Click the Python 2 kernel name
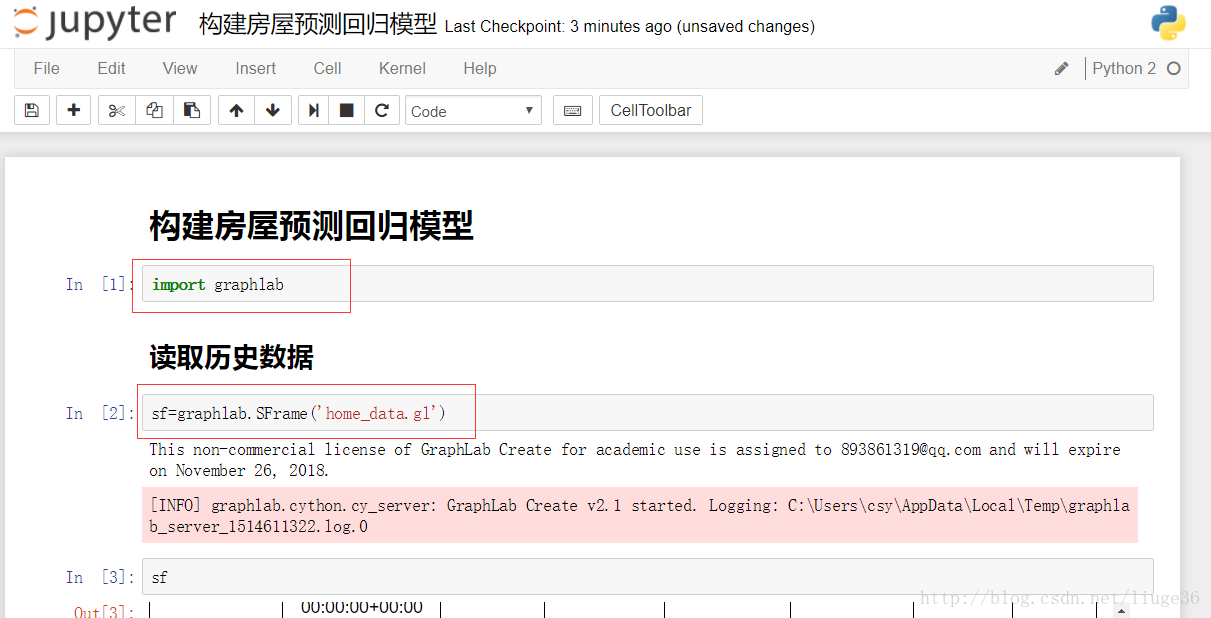Viewport: 1211px width, 618px height. click(1124, 69)
